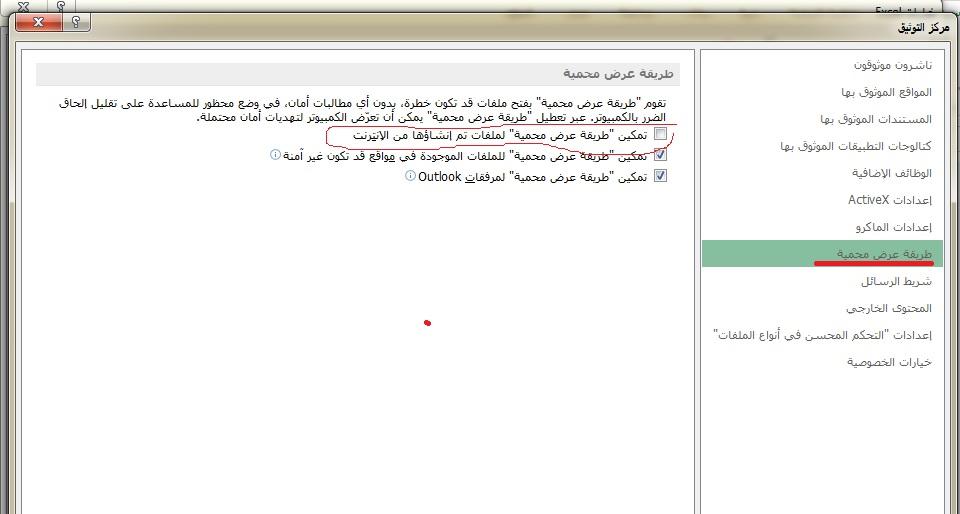The height and width of the screenshot is (514, 960).
Task: Open إعدادات الماكرو page
Action: click(x=894, y=227)
